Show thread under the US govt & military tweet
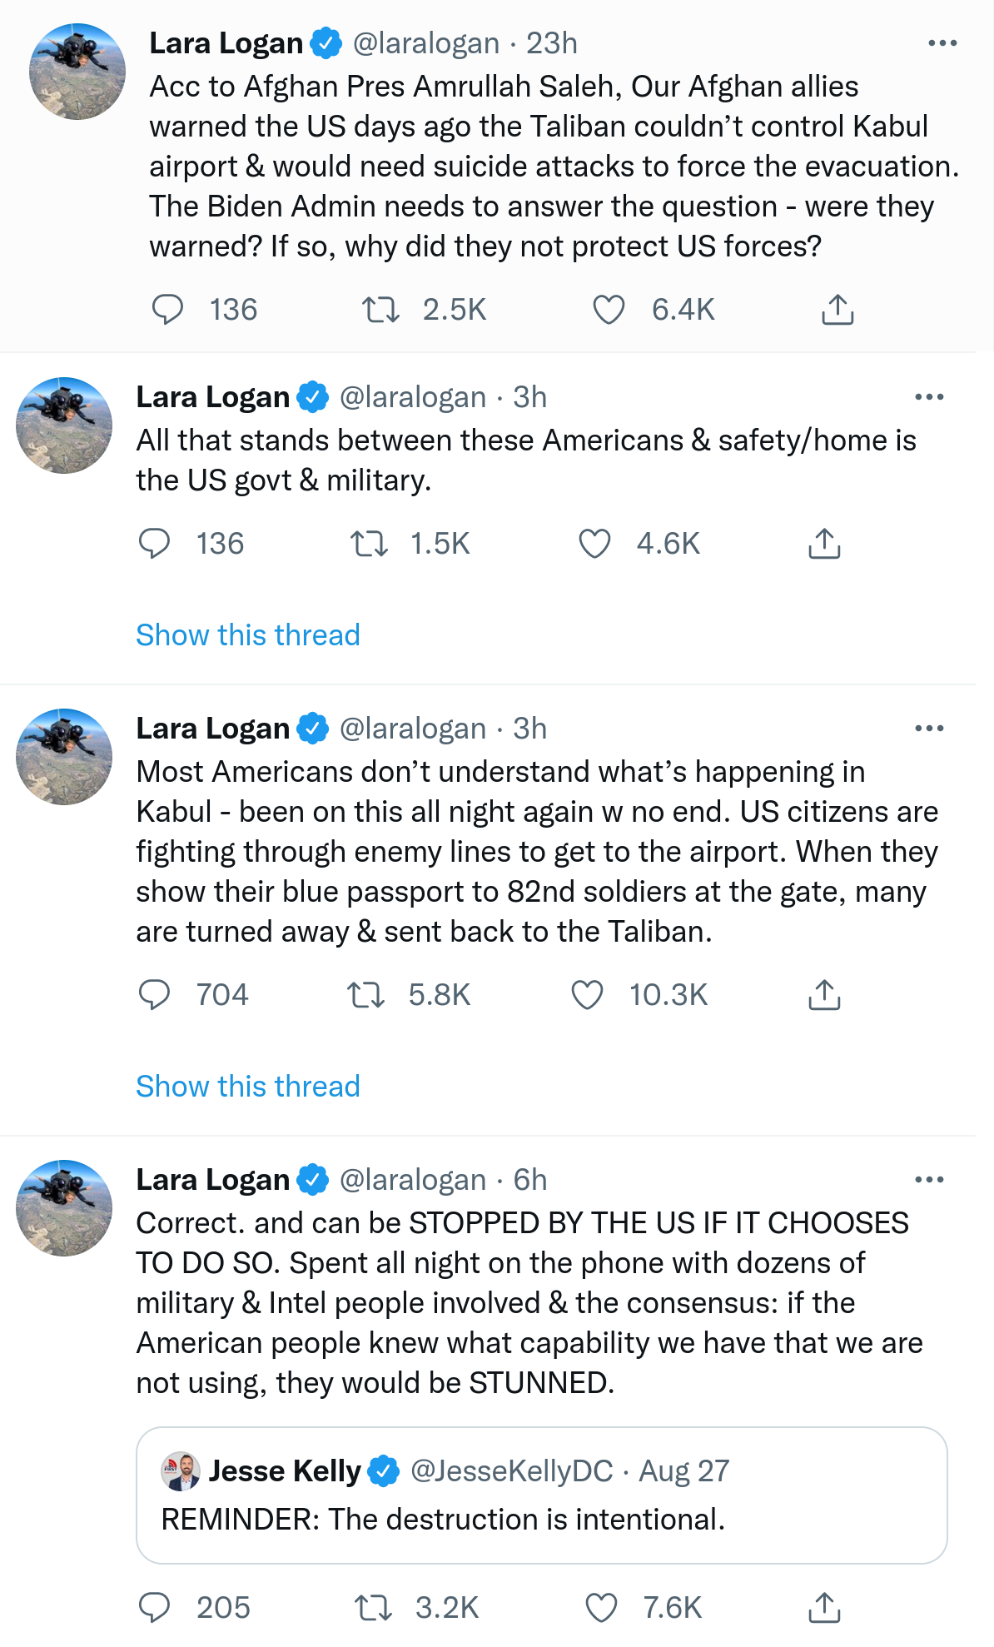This screenshot has width=994, height=1647. pos(248,635)
